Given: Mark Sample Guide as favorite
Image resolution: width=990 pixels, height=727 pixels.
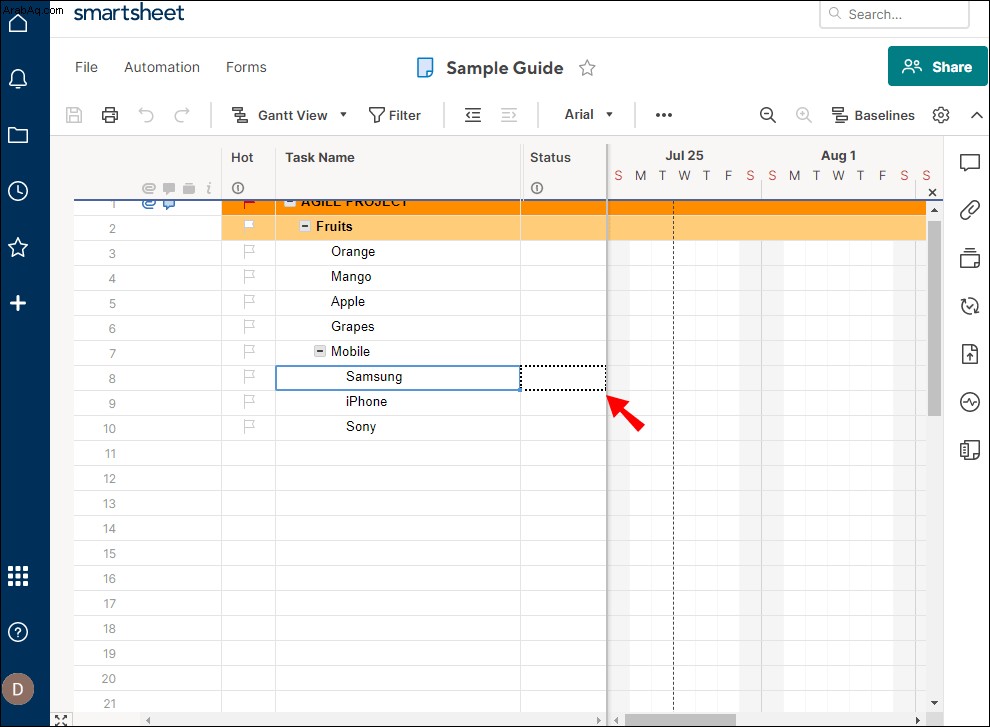Looking at the screenshot, I should click(x=587, y=68).
